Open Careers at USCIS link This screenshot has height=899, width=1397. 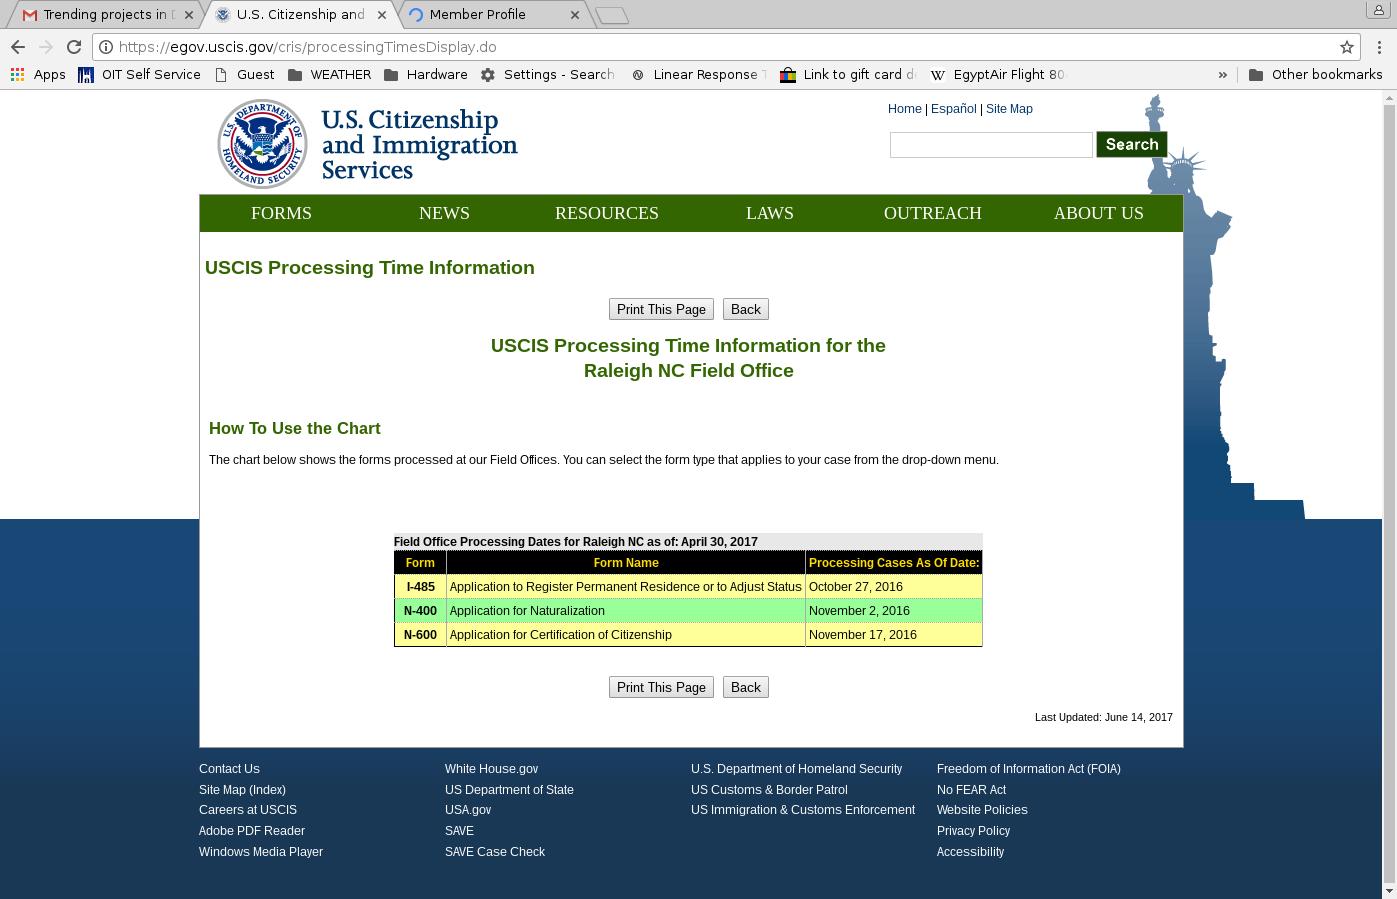[248, 810]
